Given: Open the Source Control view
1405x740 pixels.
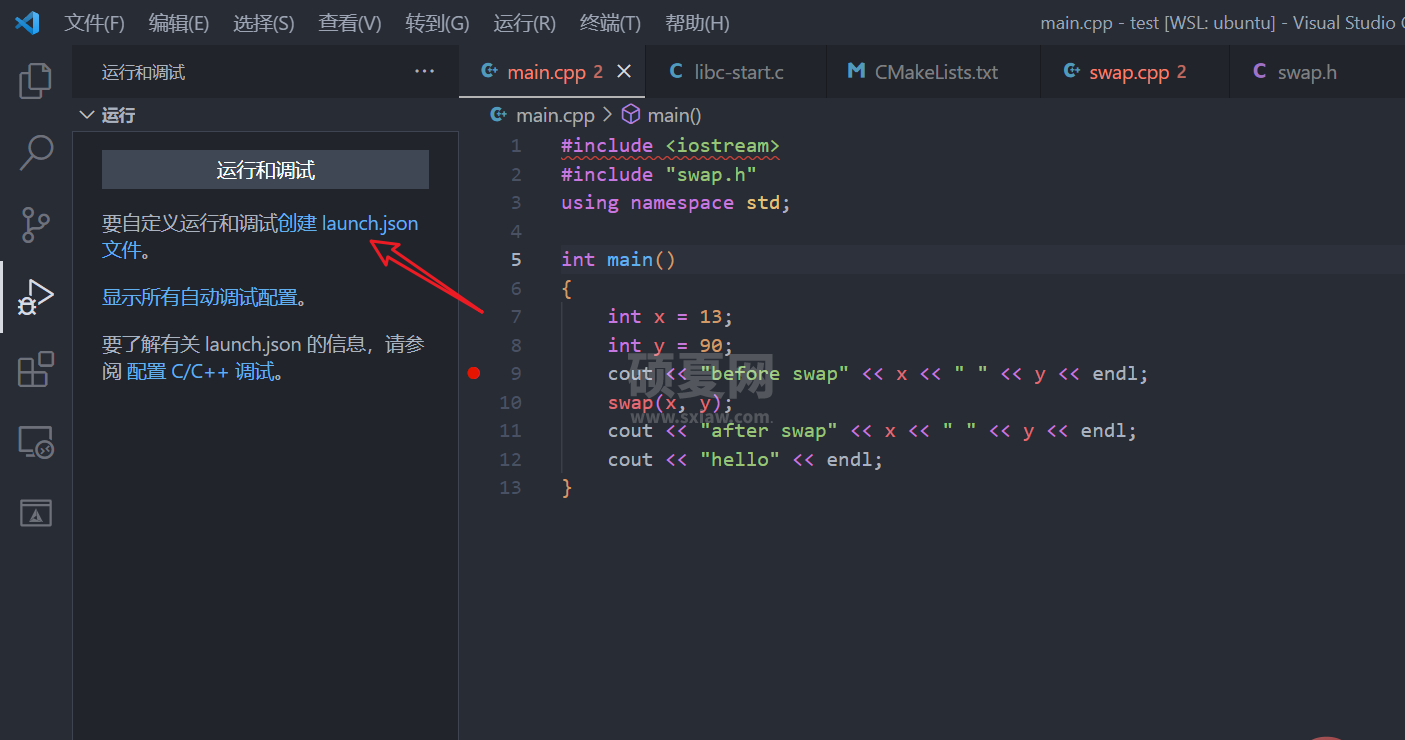Looking at the screenshot, I should (36, 225).
